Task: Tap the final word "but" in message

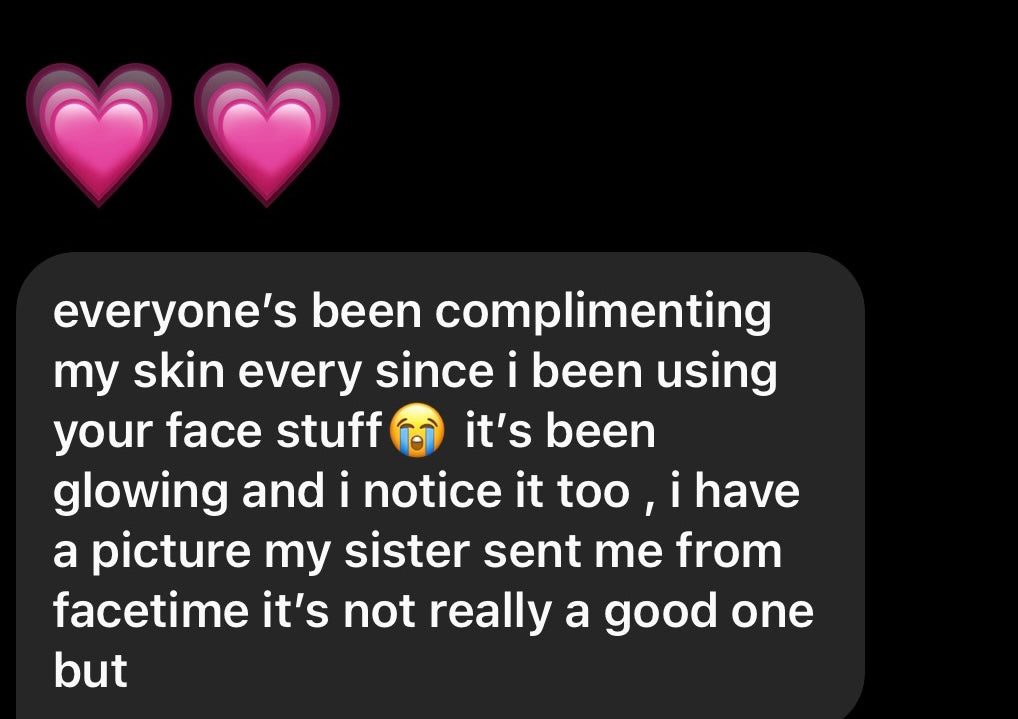Action: click(90, 670)
